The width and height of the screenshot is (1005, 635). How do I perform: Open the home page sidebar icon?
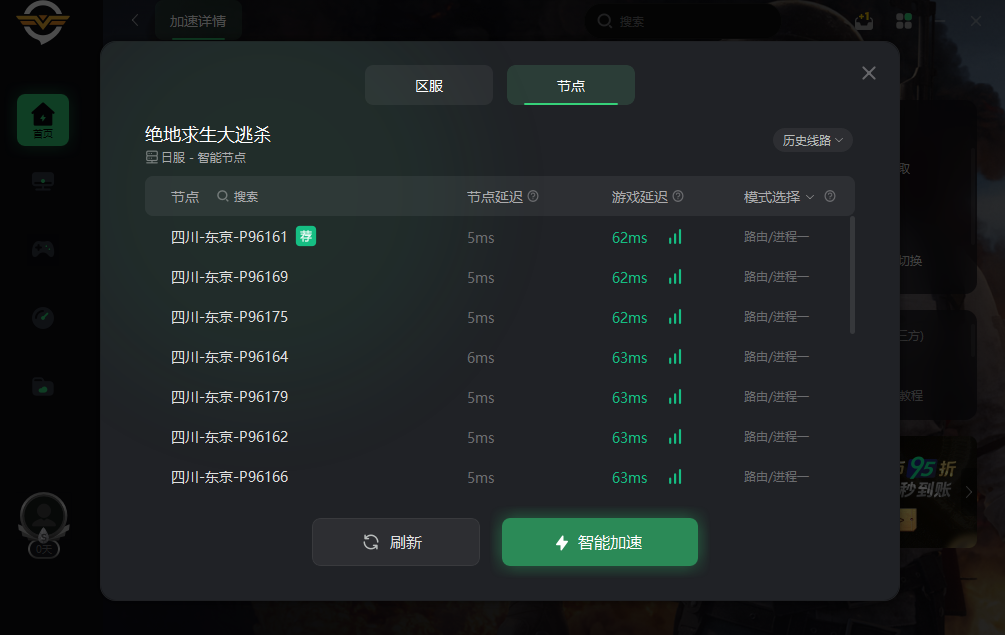point(43,120)
